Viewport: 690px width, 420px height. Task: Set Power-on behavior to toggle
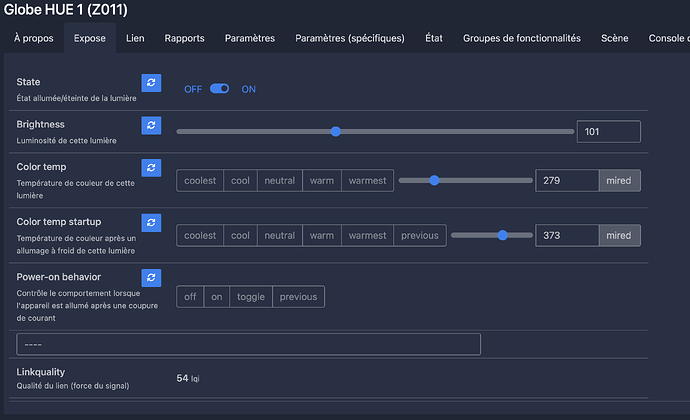(251, 297)
